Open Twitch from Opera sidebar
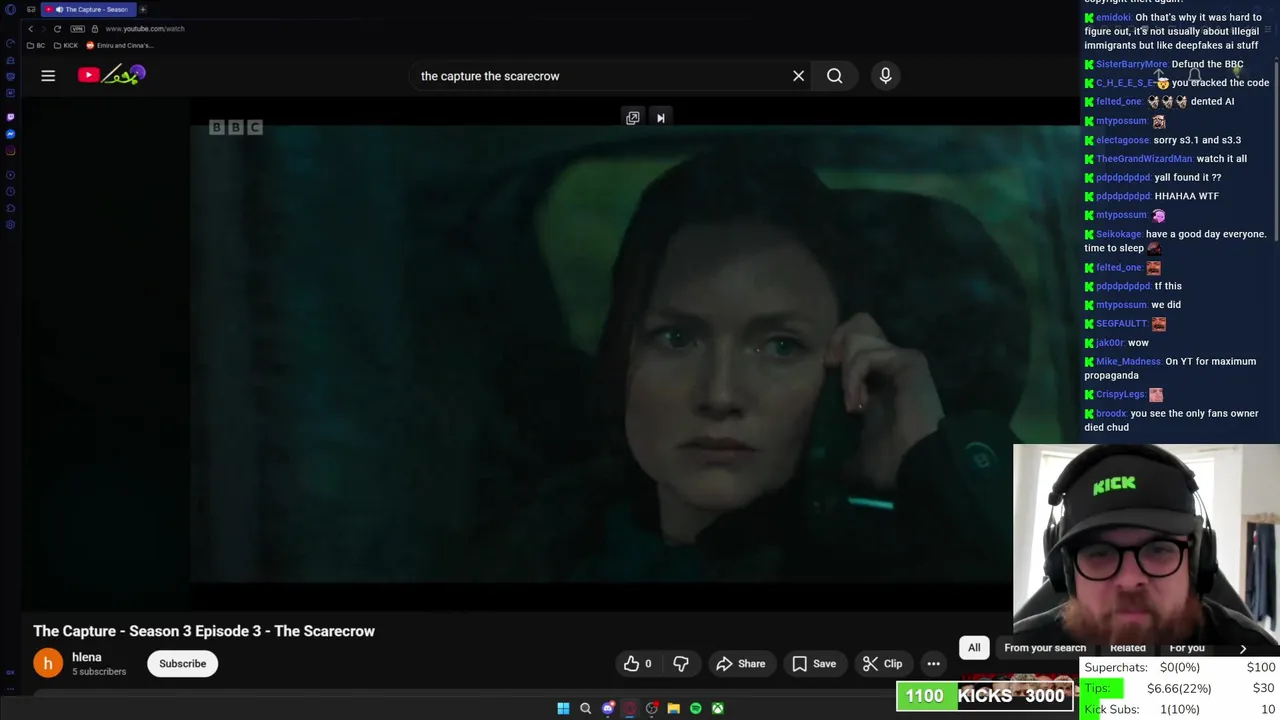1280x720 pixels. pyautogui.click(x=10, y=117)
